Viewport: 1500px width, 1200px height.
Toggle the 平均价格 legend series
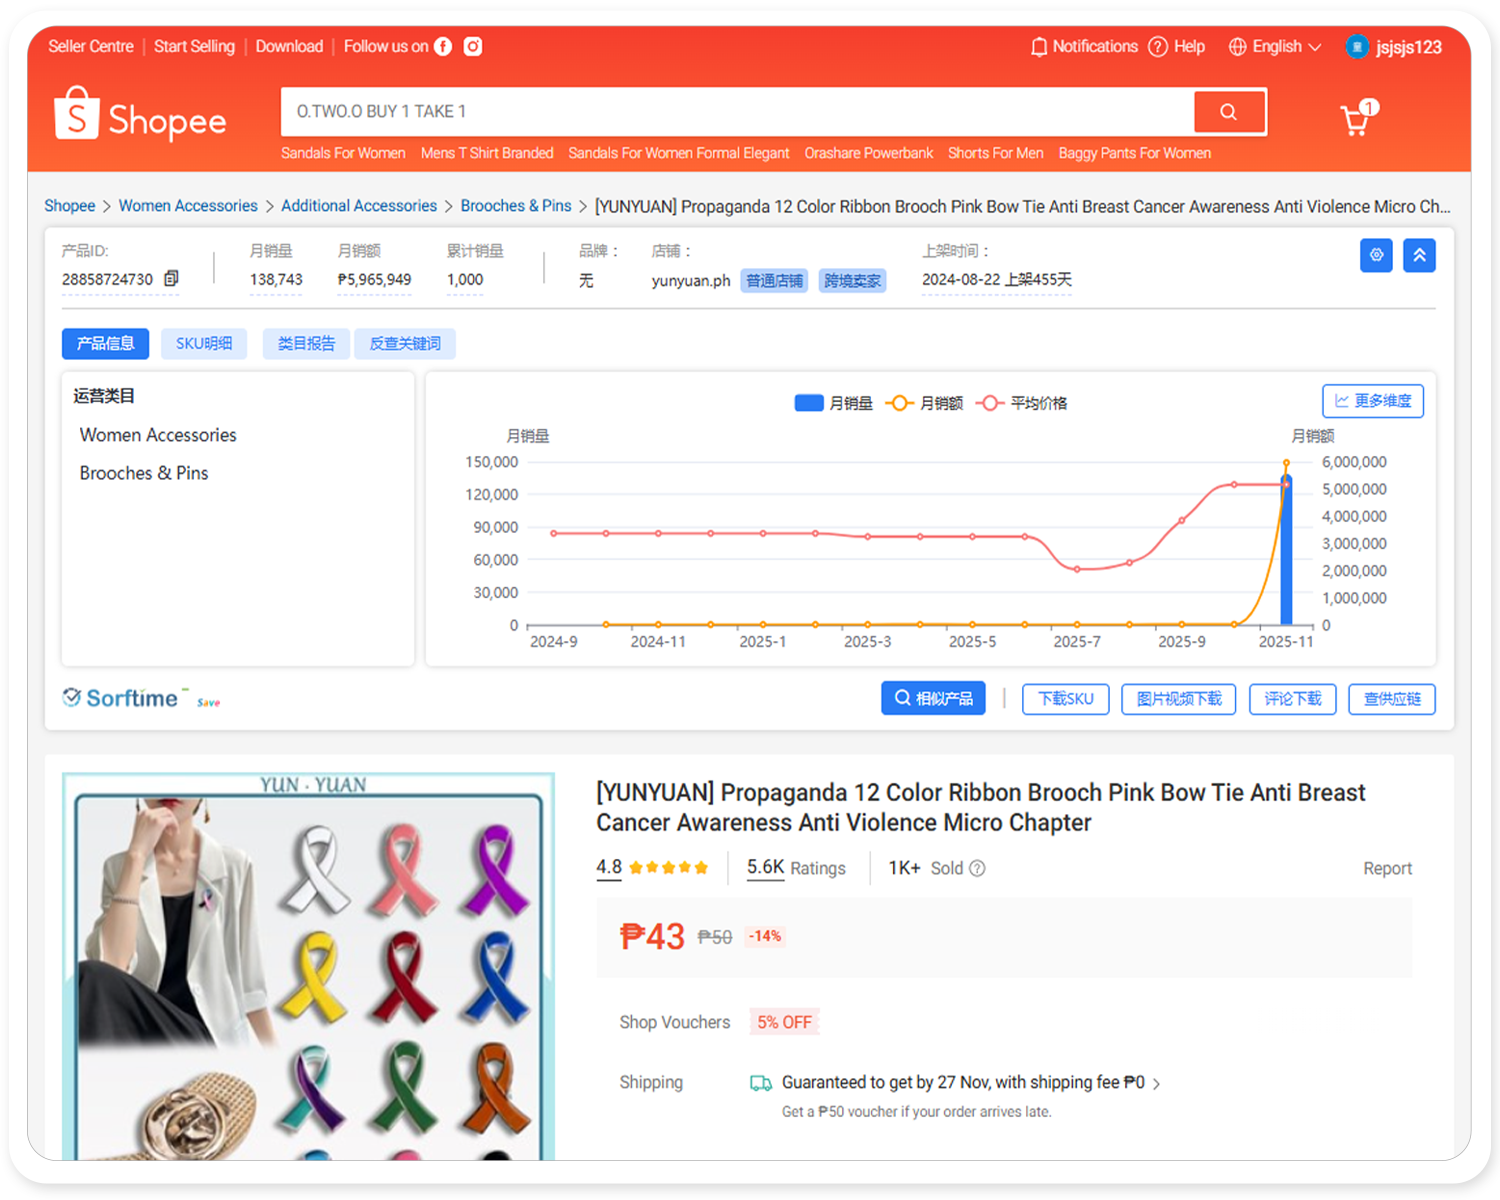point(1021,403)
